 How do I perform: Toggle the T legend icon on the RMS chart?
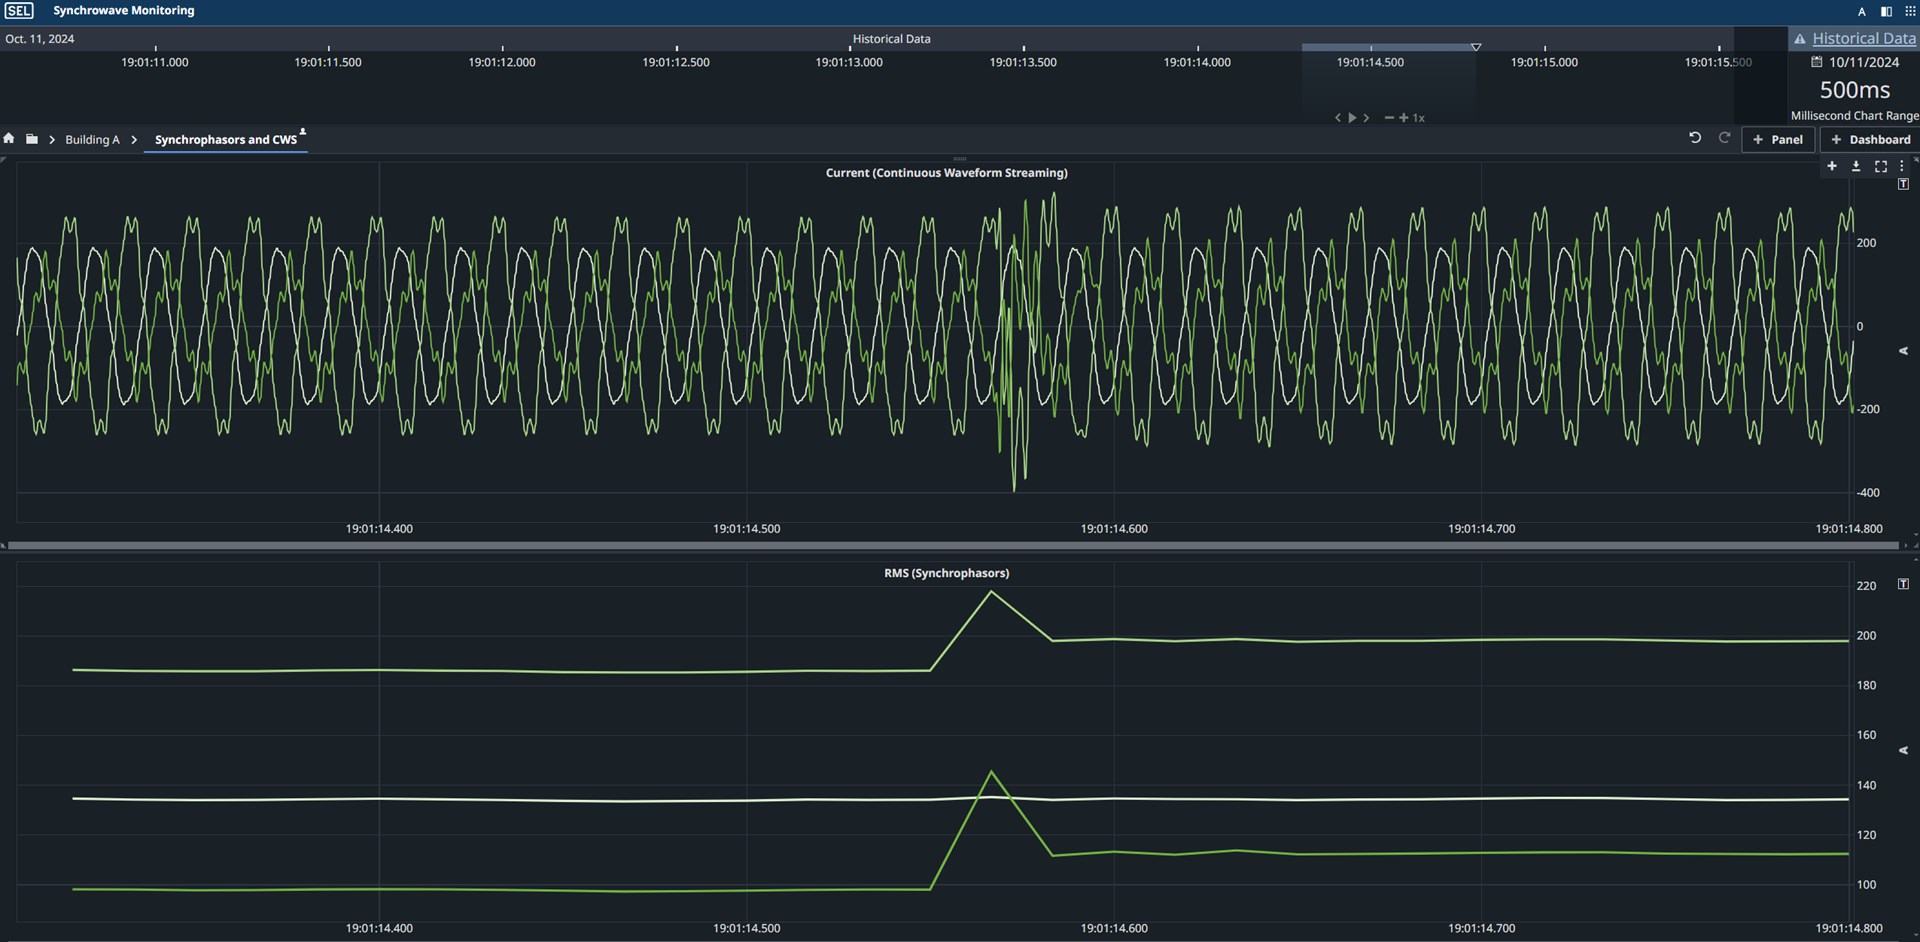(x=1903, y=584)
